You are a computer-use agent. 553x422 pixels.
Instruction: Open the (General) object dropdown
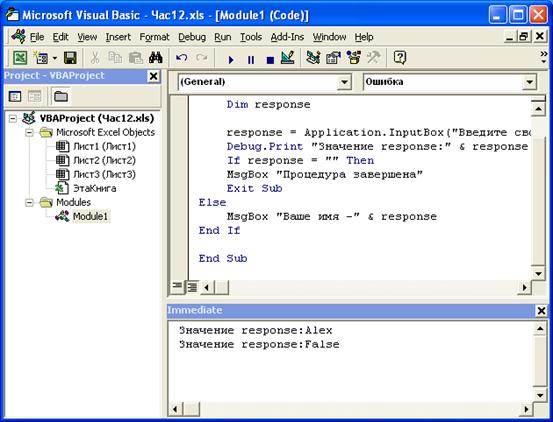pyautogui.click(x=344, y=82)
